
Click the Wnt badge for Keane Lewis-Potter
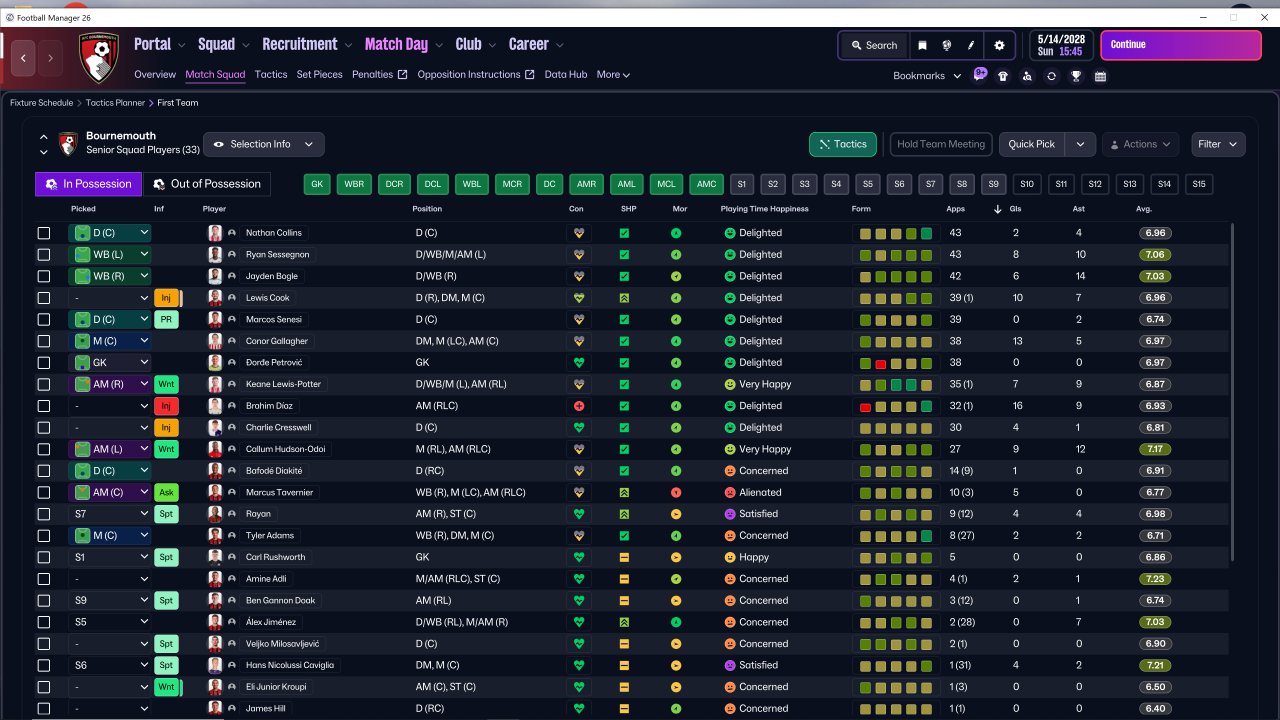point(167,384)
